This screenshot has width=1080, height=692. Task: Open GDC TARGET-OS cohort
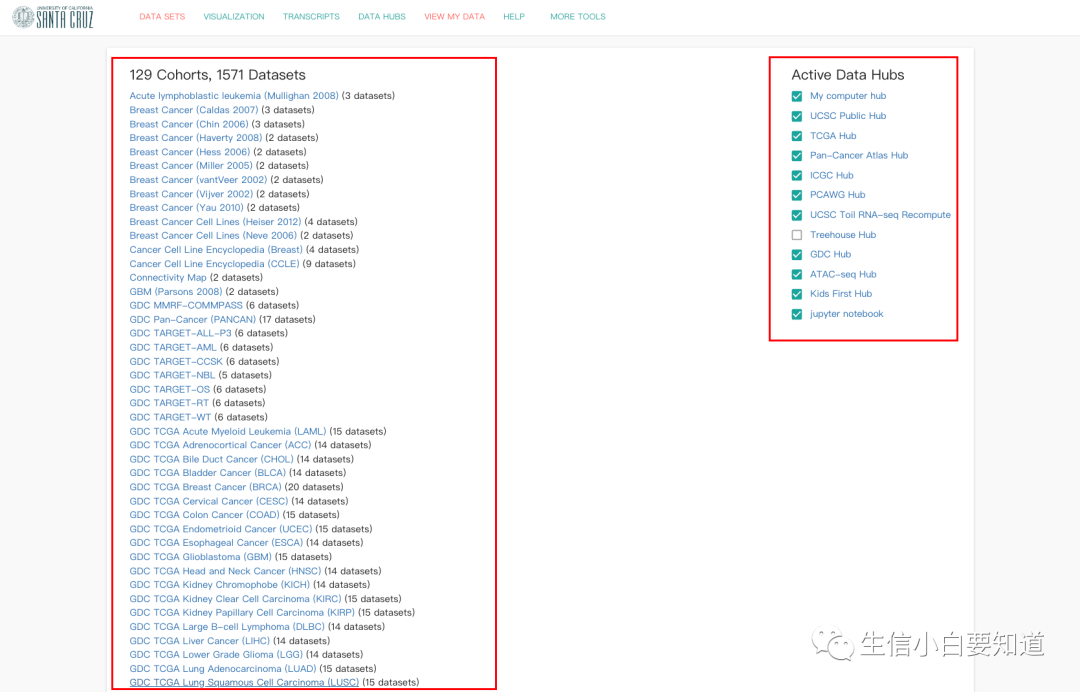pyautogui.click(x=169, y=389)
